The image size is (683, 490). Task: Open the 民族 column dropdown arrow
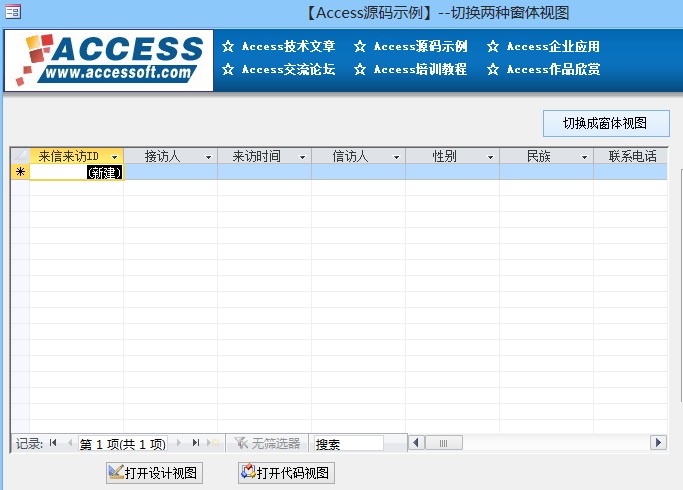coord(585,157)
